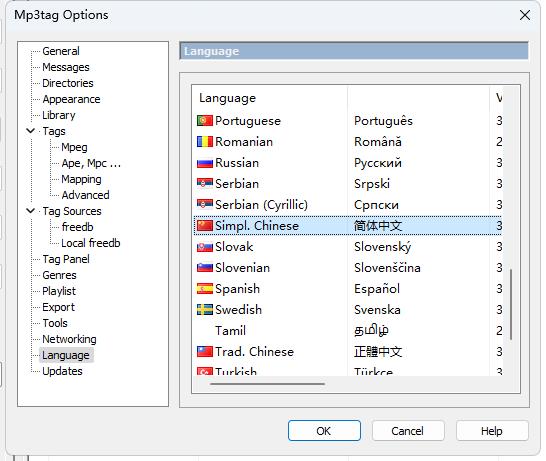Open the Tools options page
Screen dimensions: 546x461
click(x=55, y=323)
